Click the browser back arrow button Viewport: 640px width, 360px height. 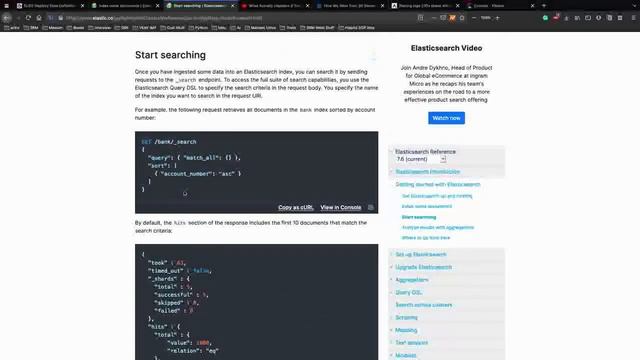(7, 18)
